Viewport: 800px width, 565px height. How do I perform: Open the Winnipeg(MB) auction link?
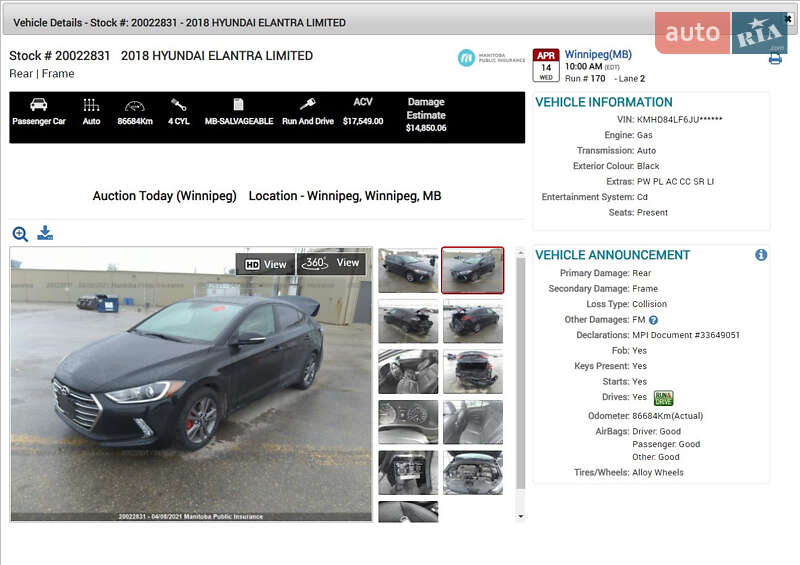[598, 54]
